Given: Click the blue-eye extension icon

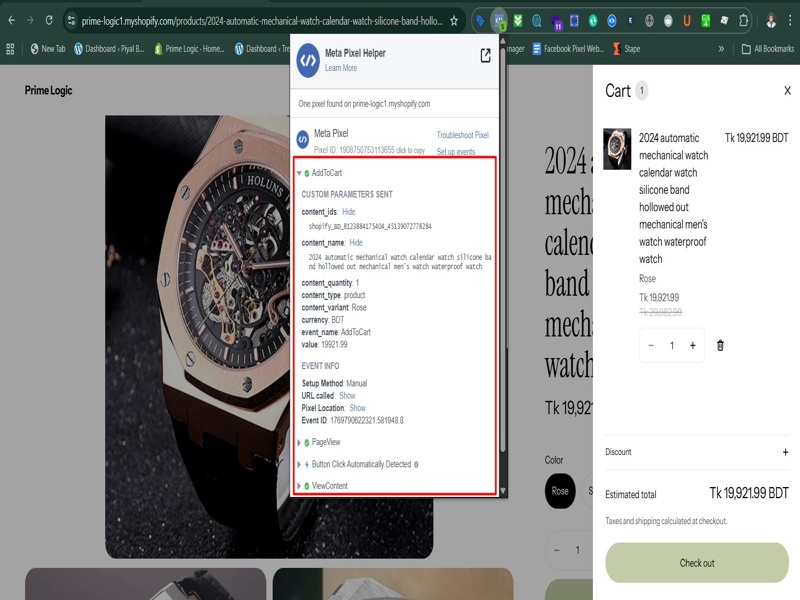Looking at the screenshot, I should tap(612, 21).
